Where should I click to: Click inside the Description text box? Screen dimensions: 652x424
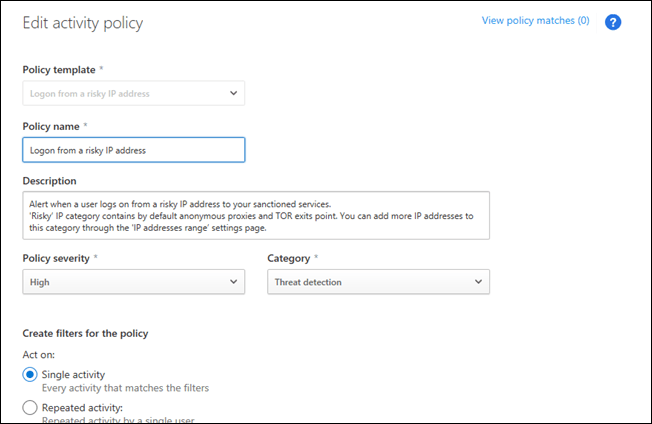(256, 215)
